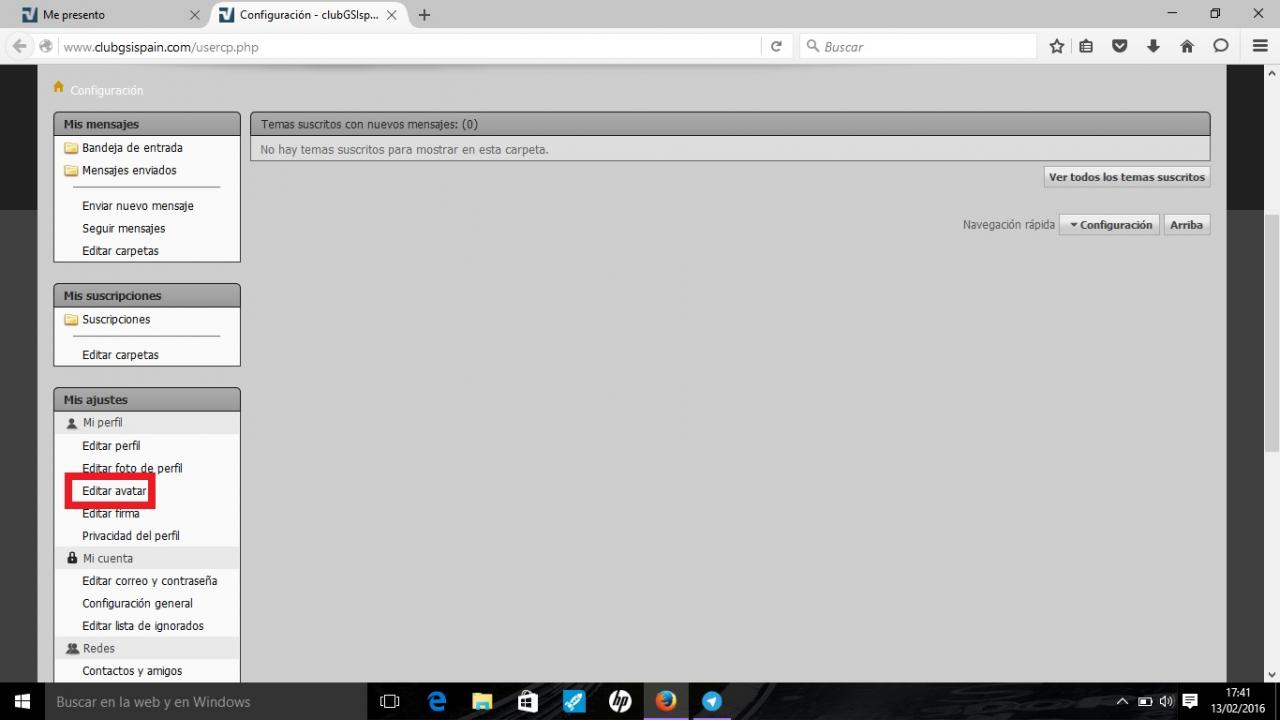Viewport: 1280px width, 720px height.
Task: Click the orange home breadcrumb icon
Action: click(59, 87)
